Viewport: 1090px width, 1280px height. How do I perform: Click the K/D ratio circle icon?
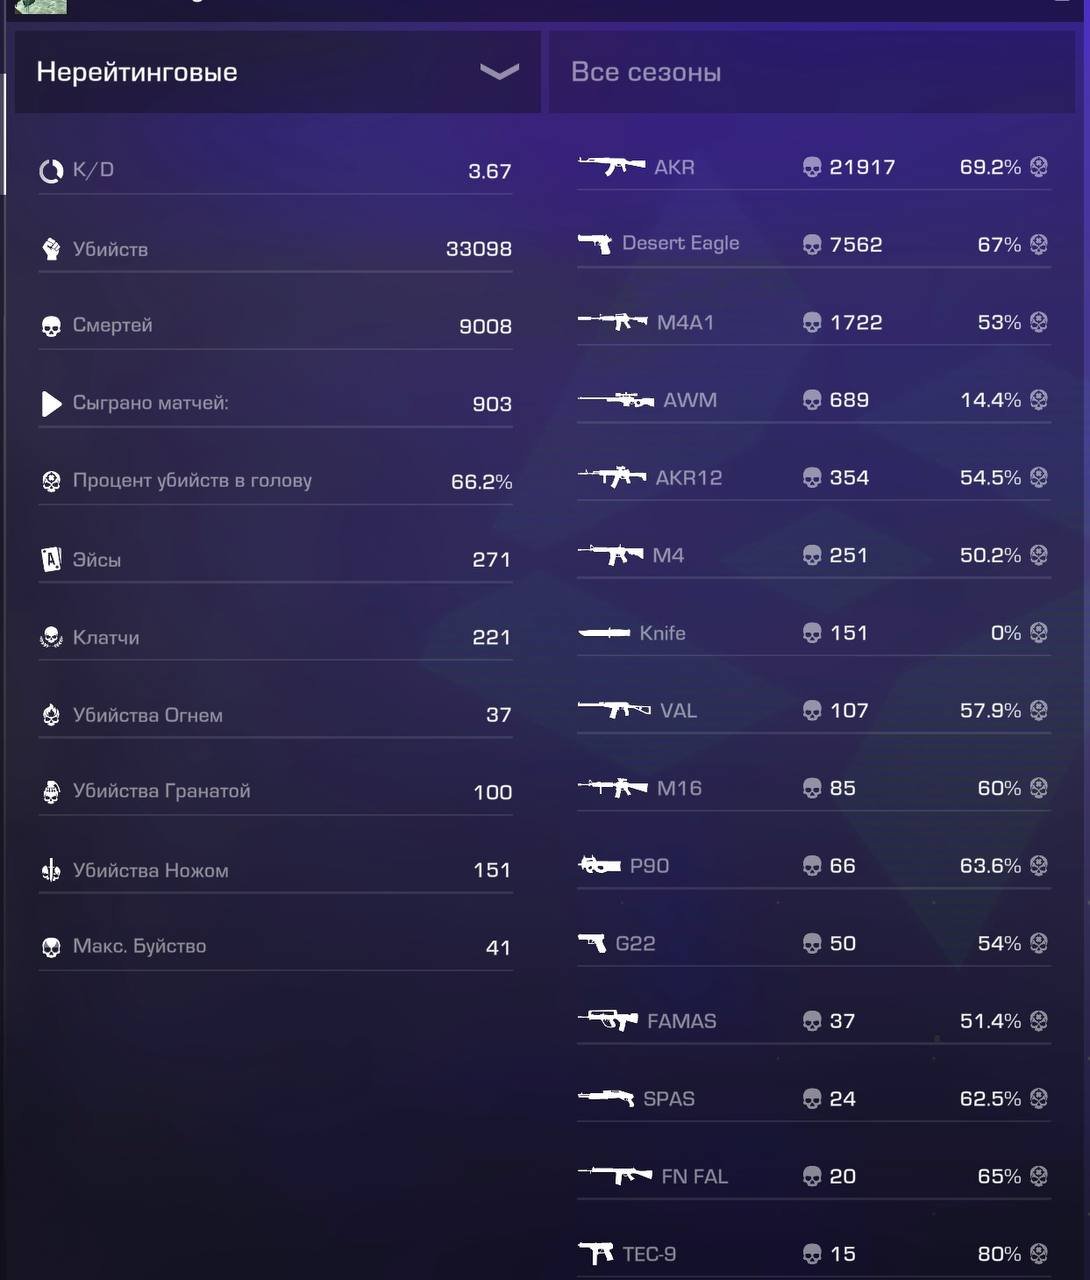51,171
